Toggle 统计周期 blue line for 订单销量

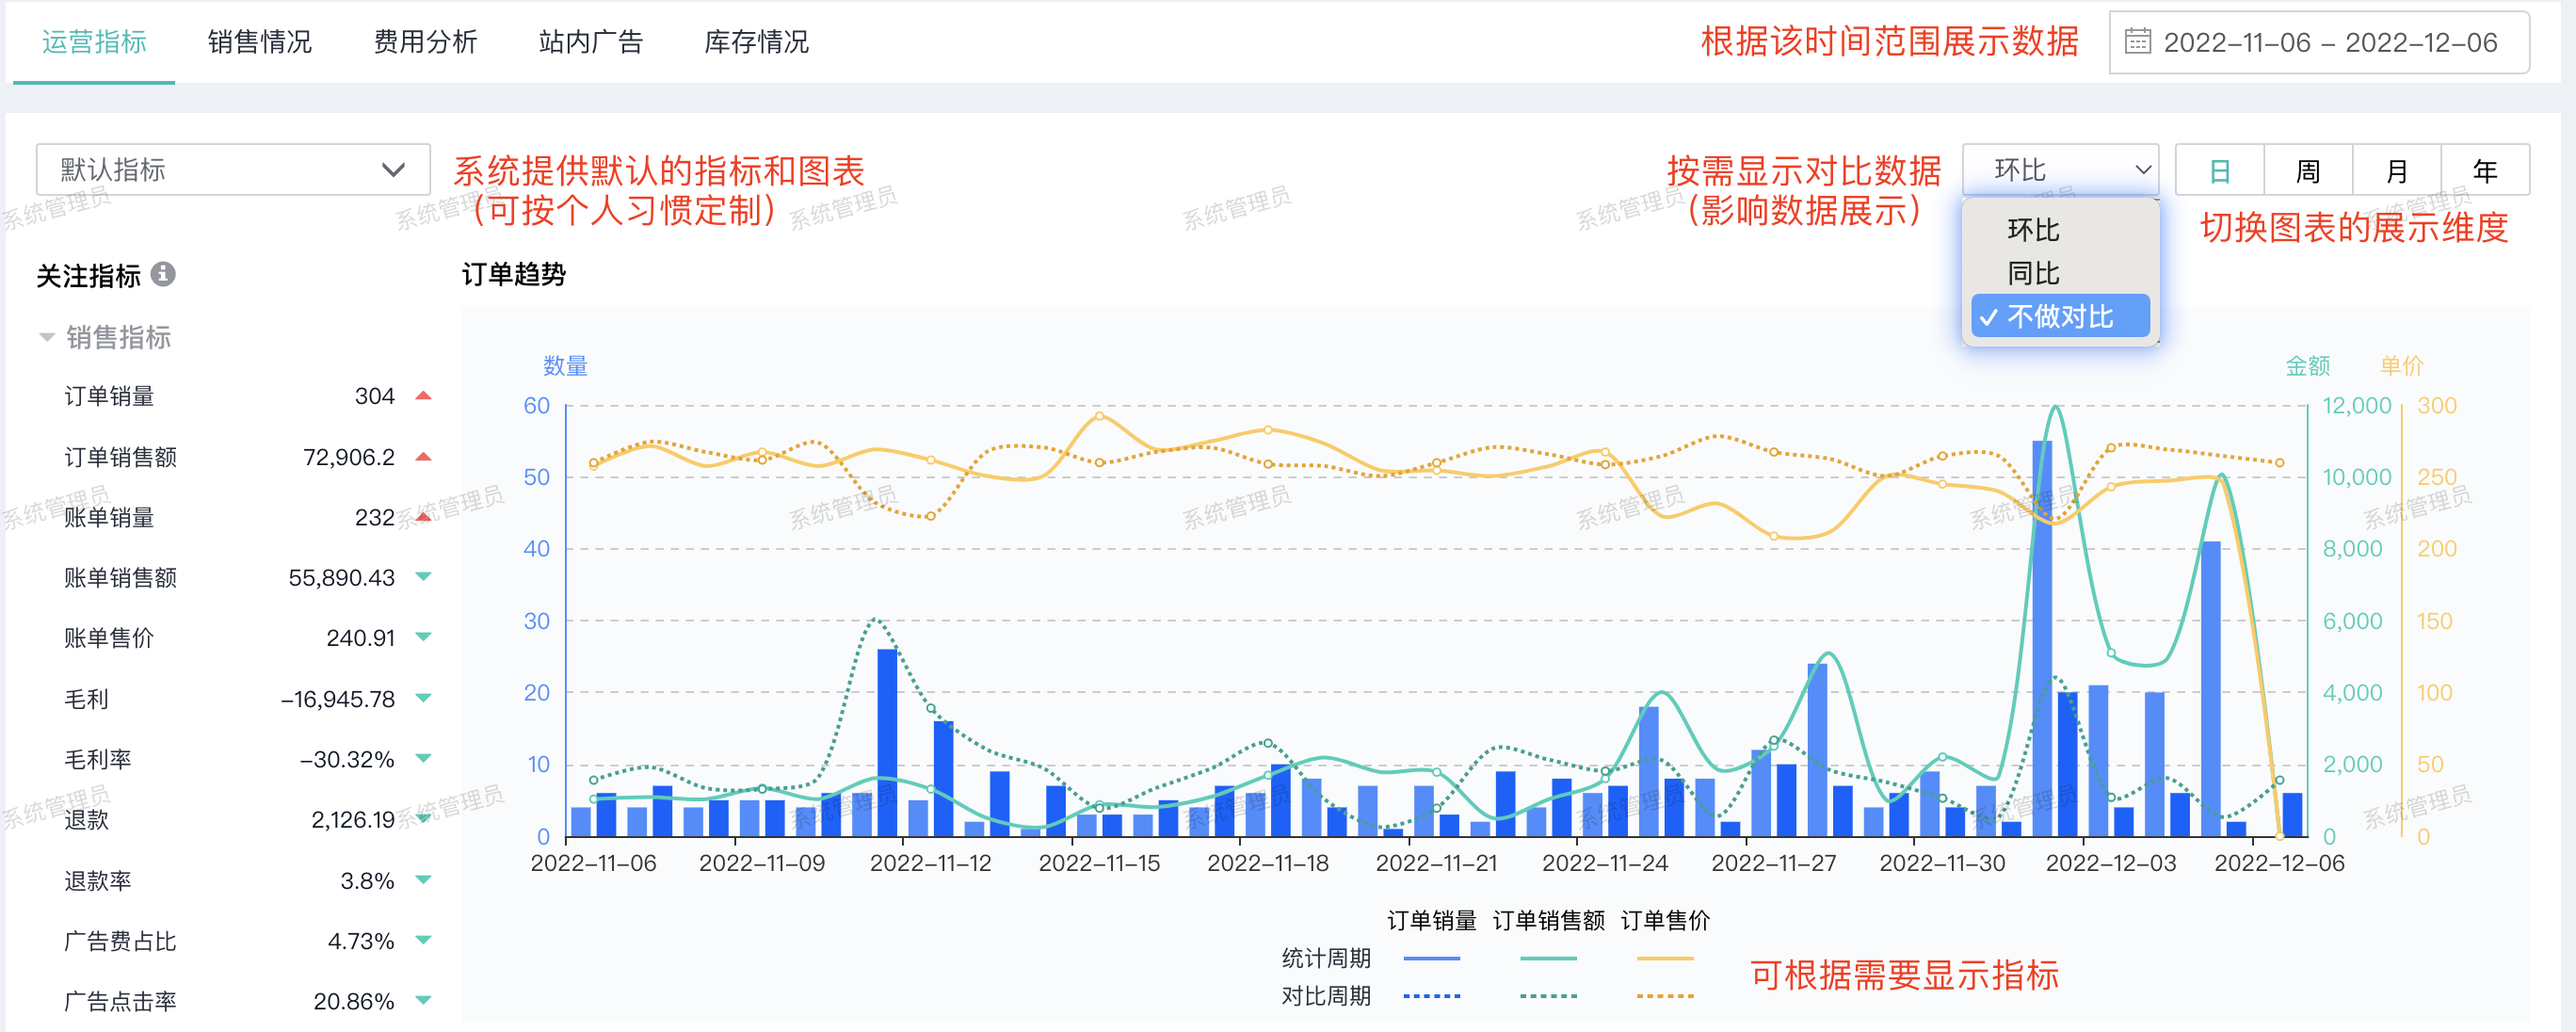(x=1431, y=958)
